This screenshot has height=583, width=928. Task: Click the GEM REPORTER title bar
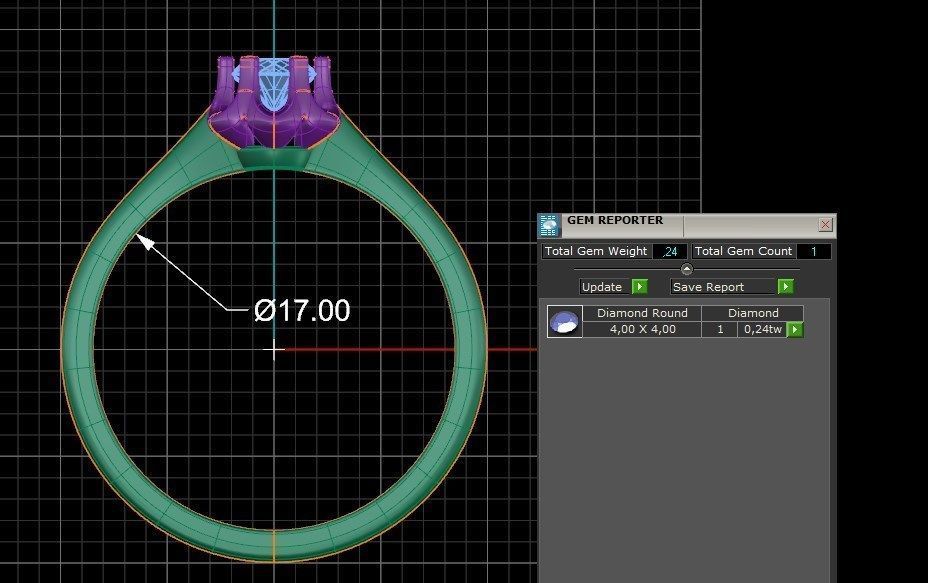687,225
